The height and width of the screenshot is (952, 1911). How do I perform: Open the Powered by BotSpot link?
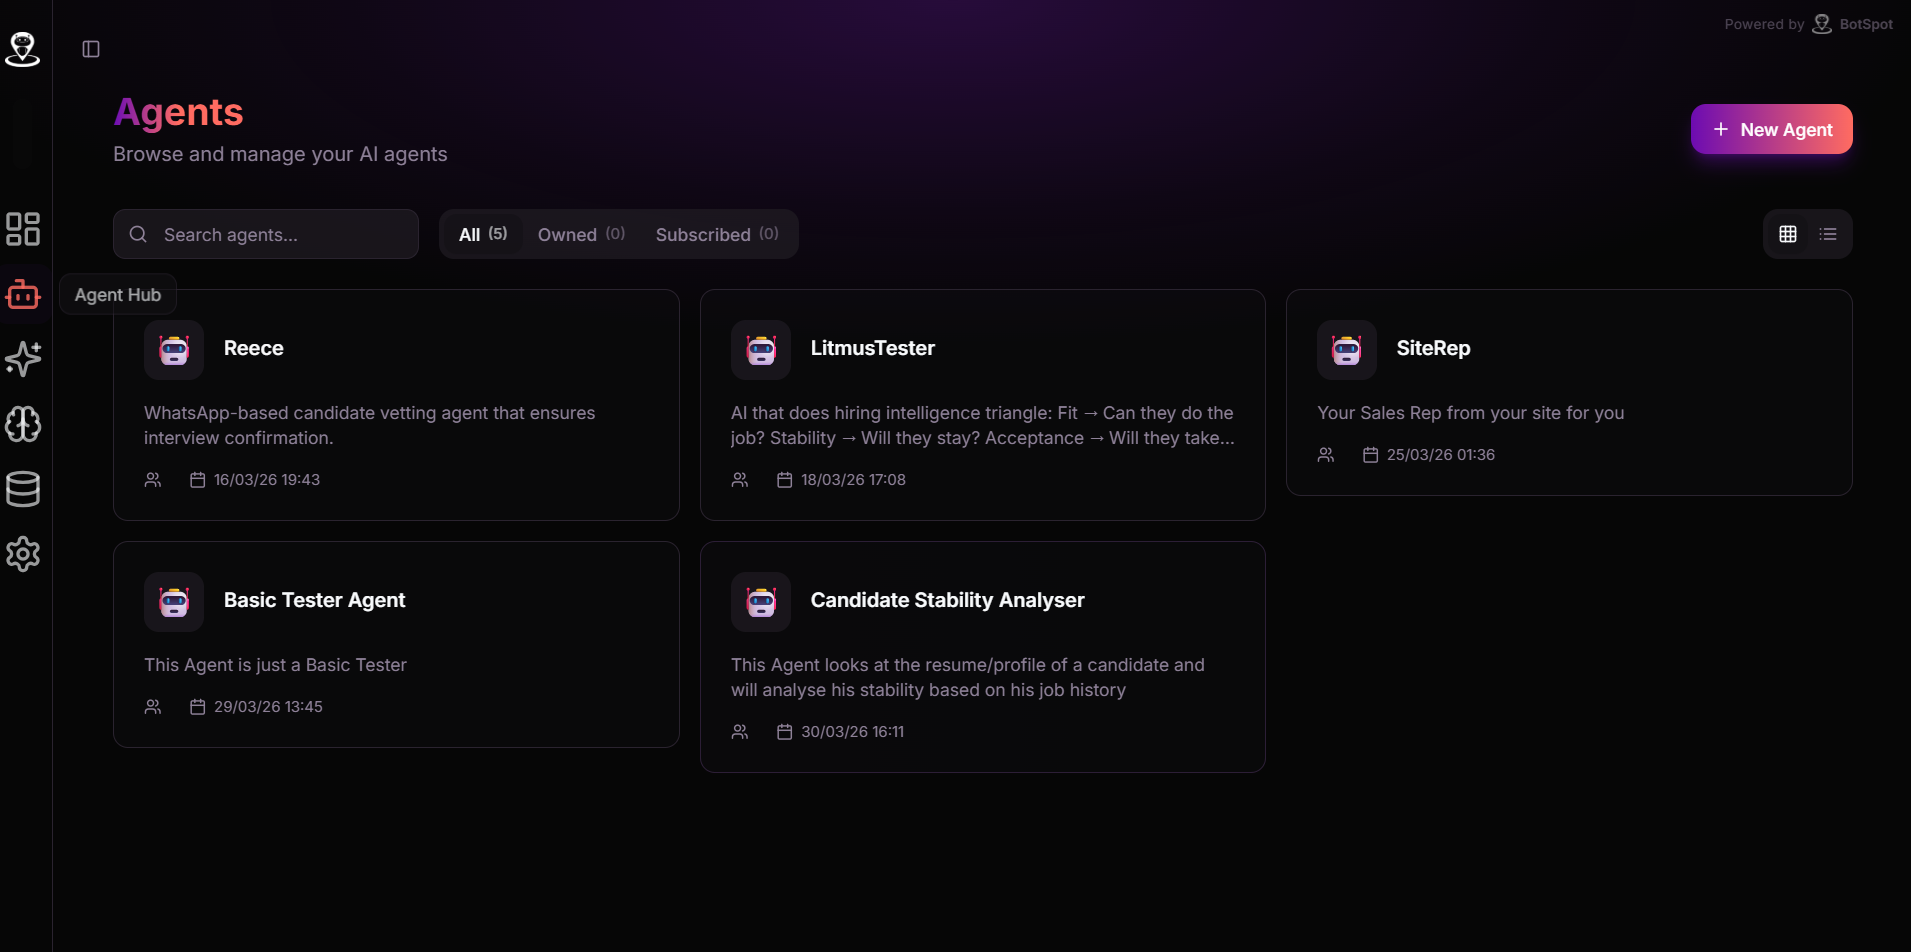(x=1808, y=24)
